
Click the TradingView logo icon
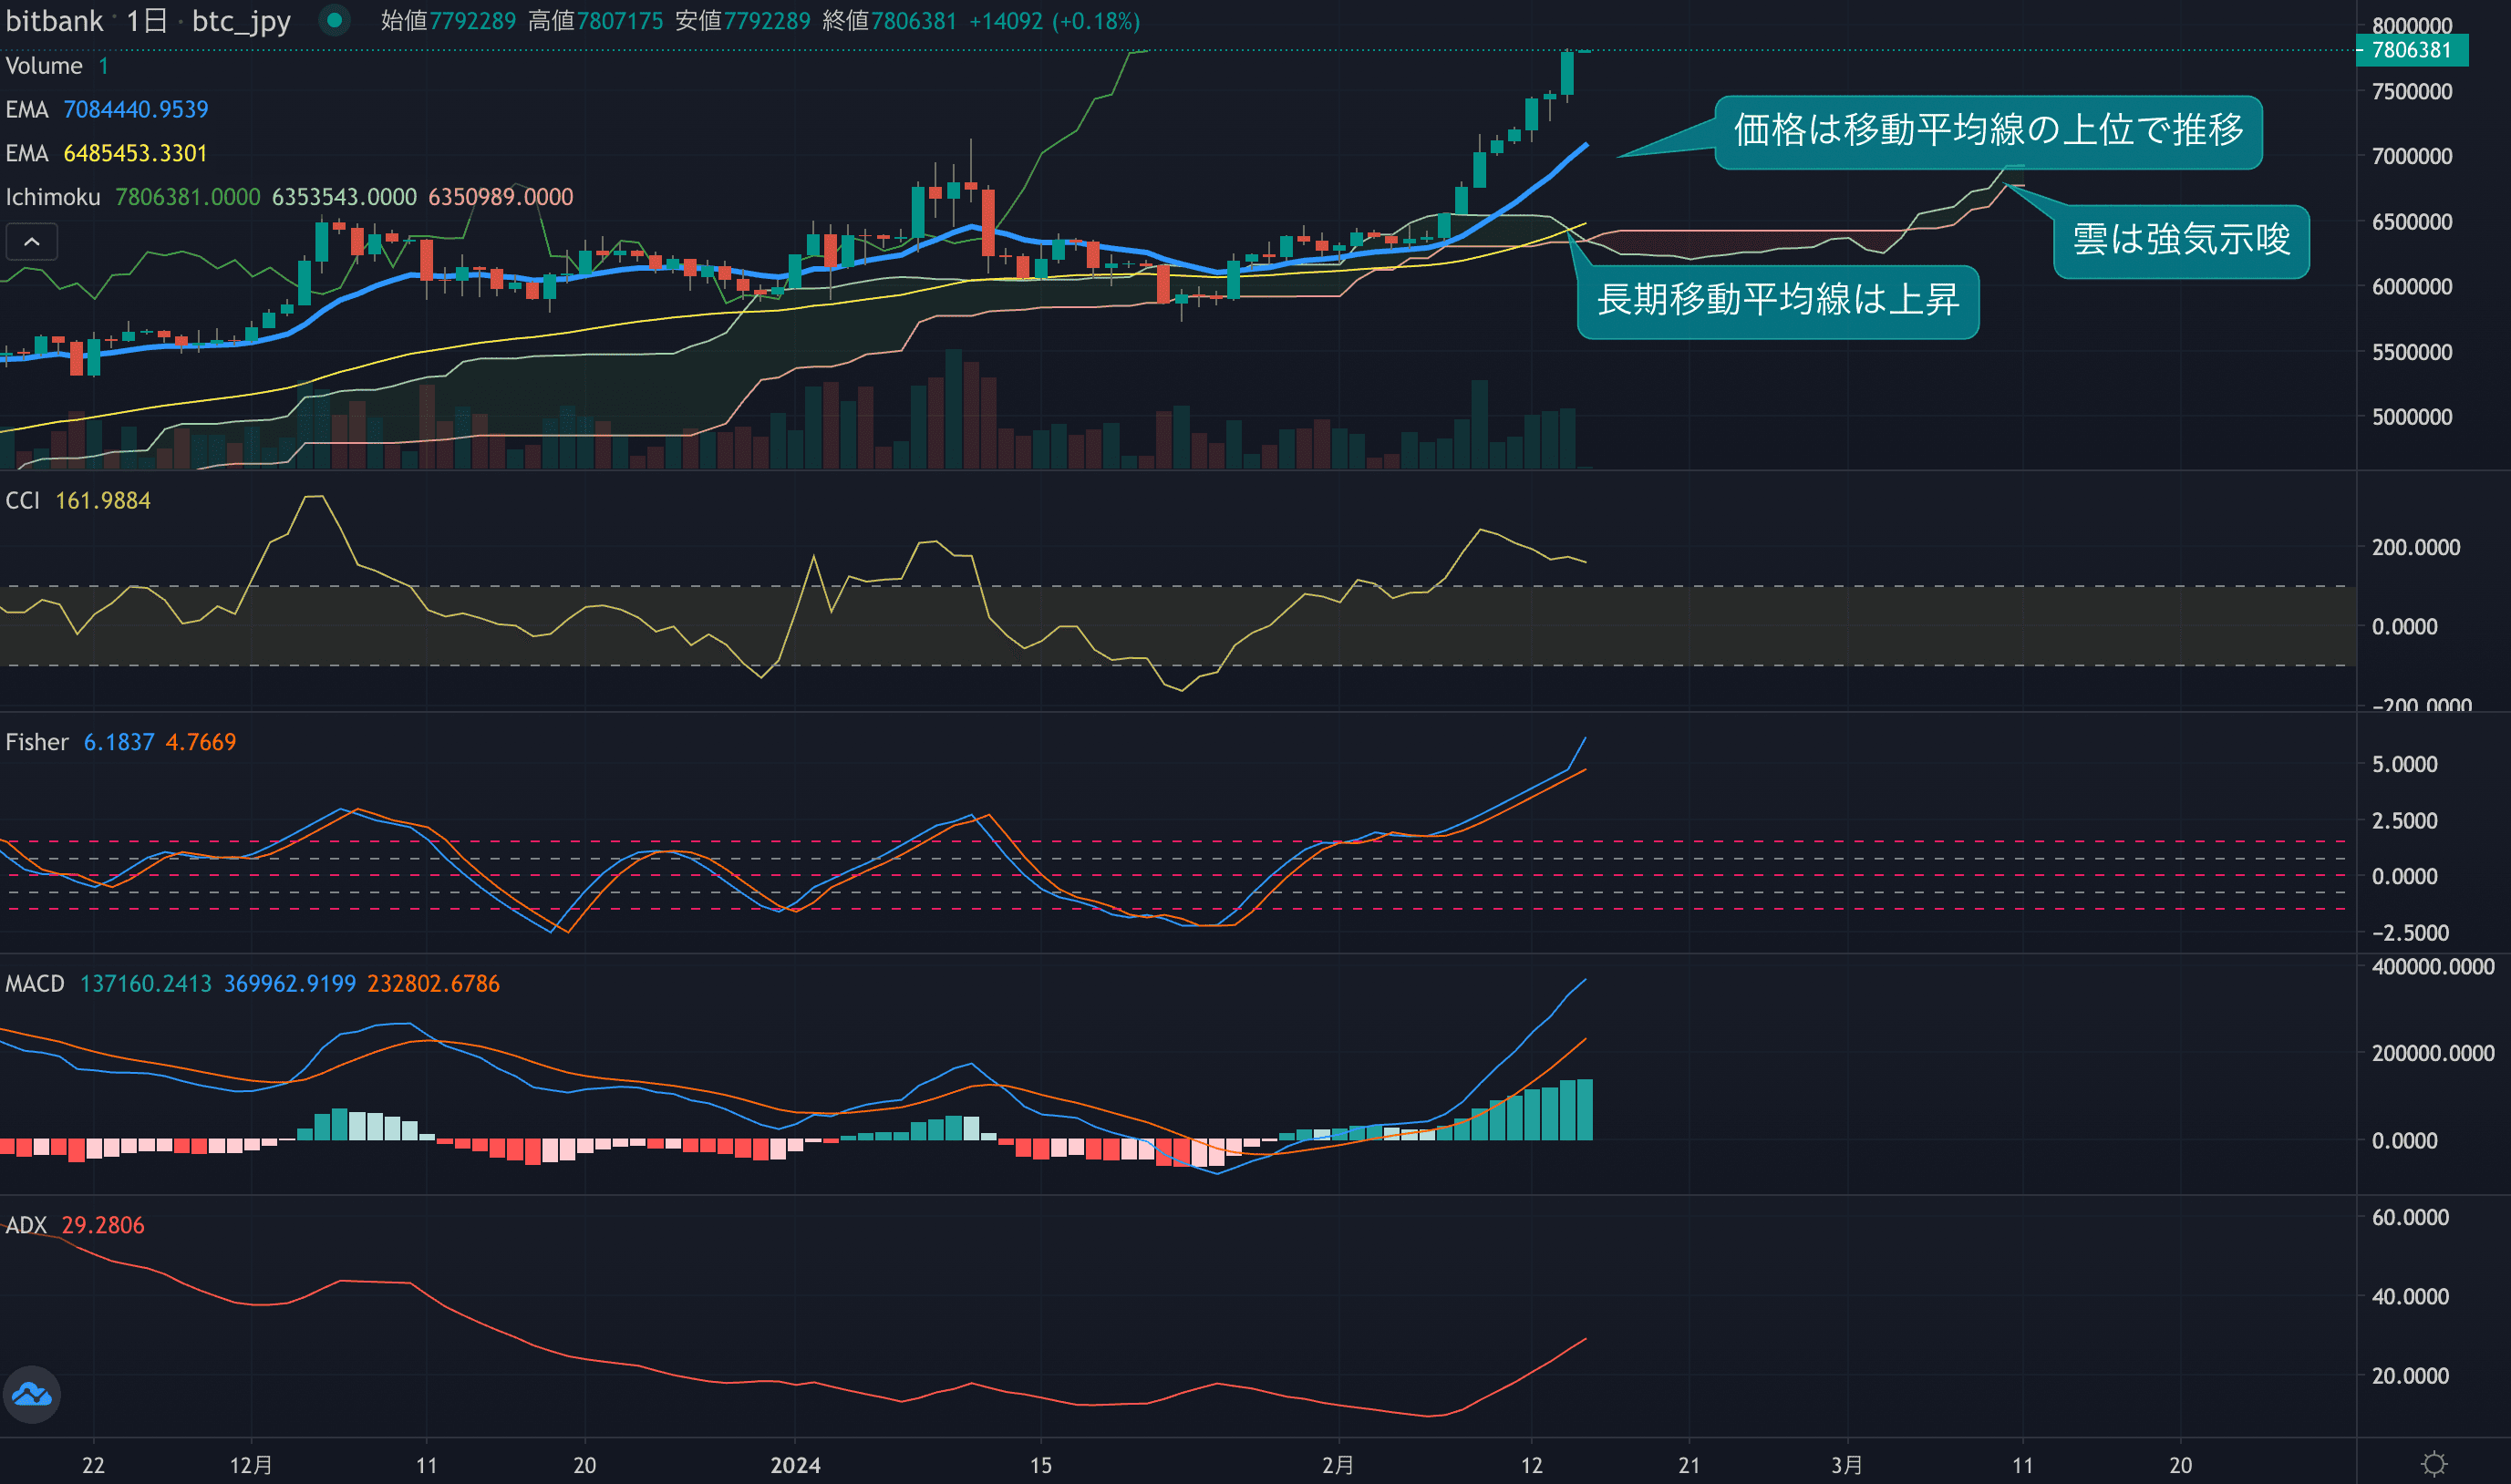[x=32, y=1394]
